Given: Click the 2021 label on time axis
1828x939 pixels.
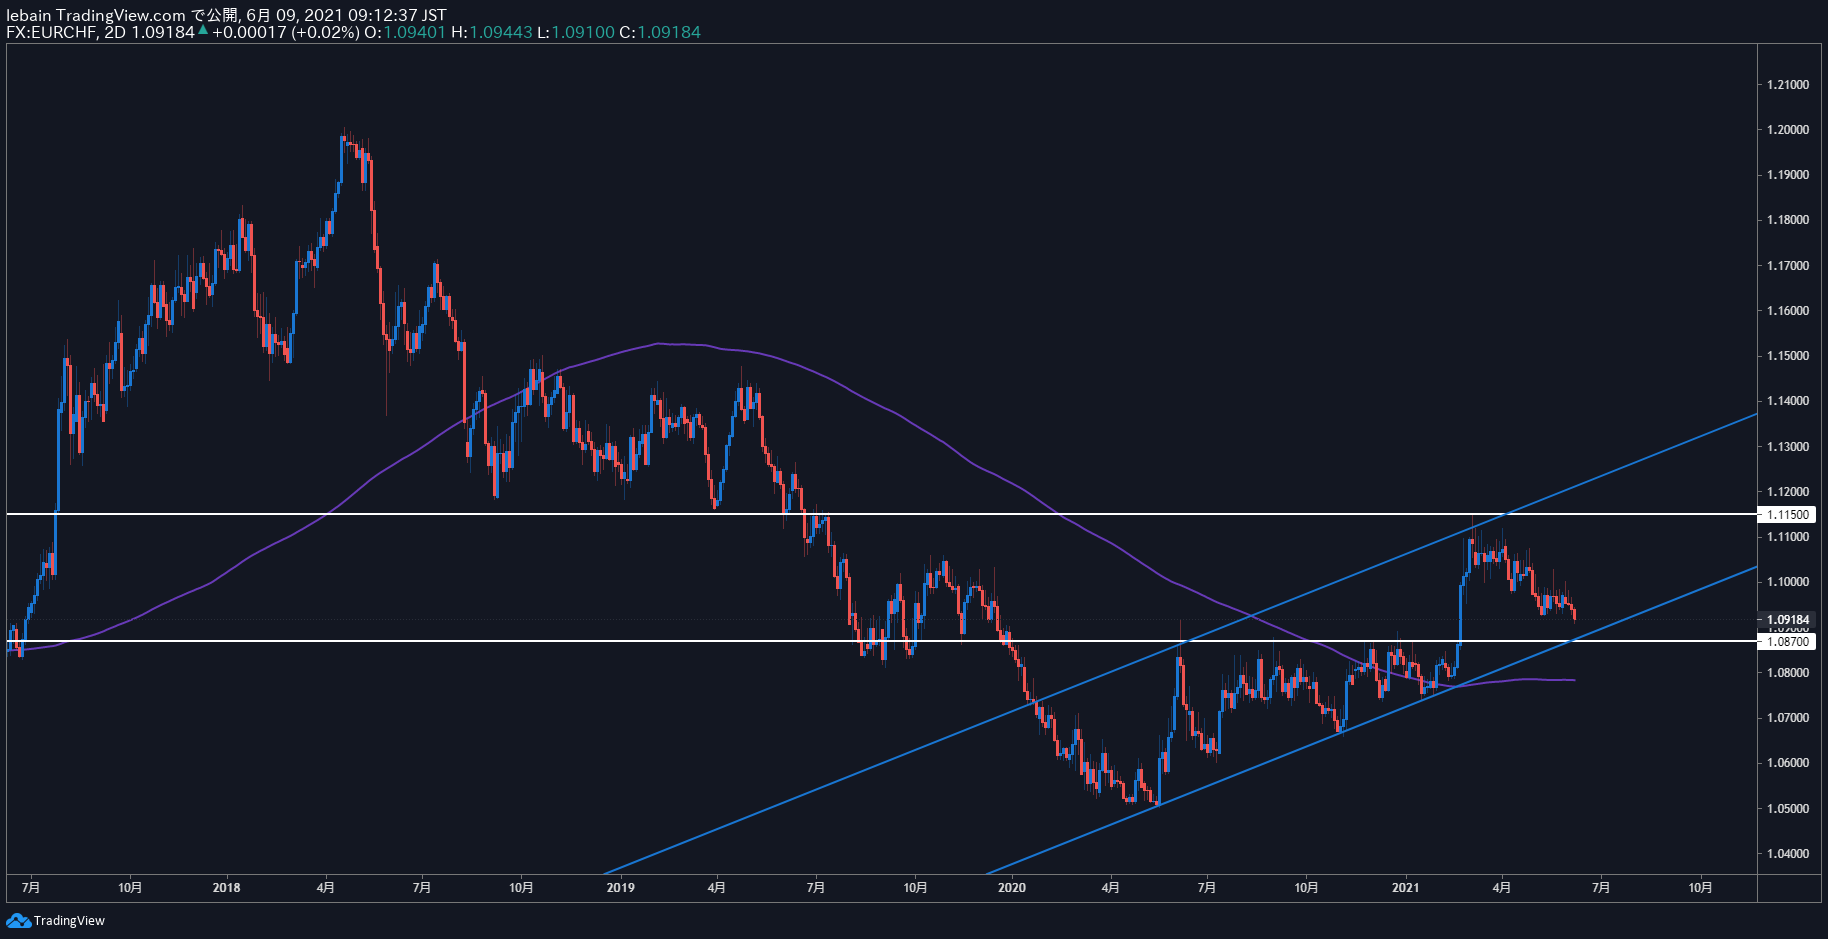Looking at the screenshot, I should tap(1405, 887).
